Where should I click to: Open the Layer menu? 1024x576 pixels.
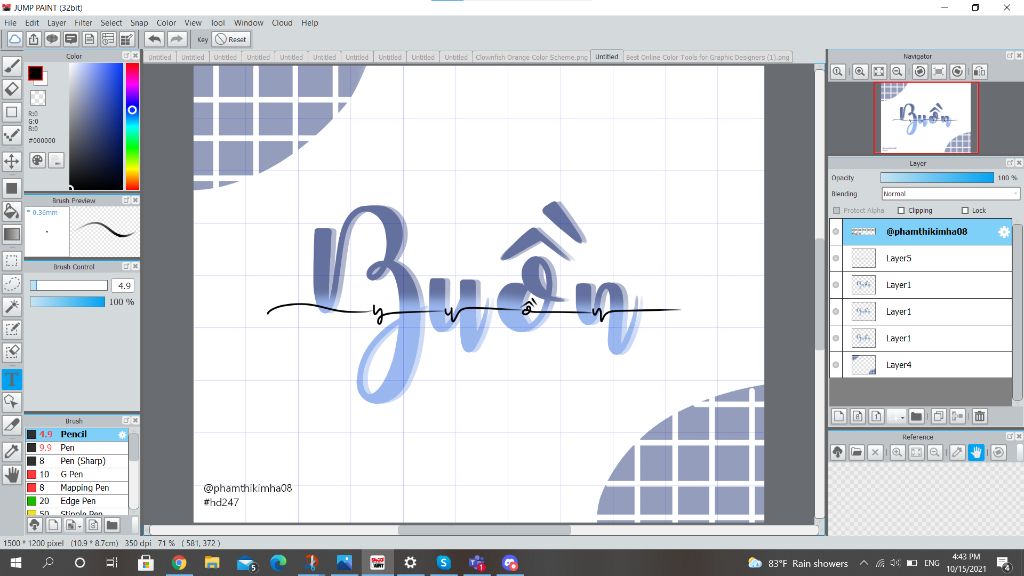[x=57, y=23]
